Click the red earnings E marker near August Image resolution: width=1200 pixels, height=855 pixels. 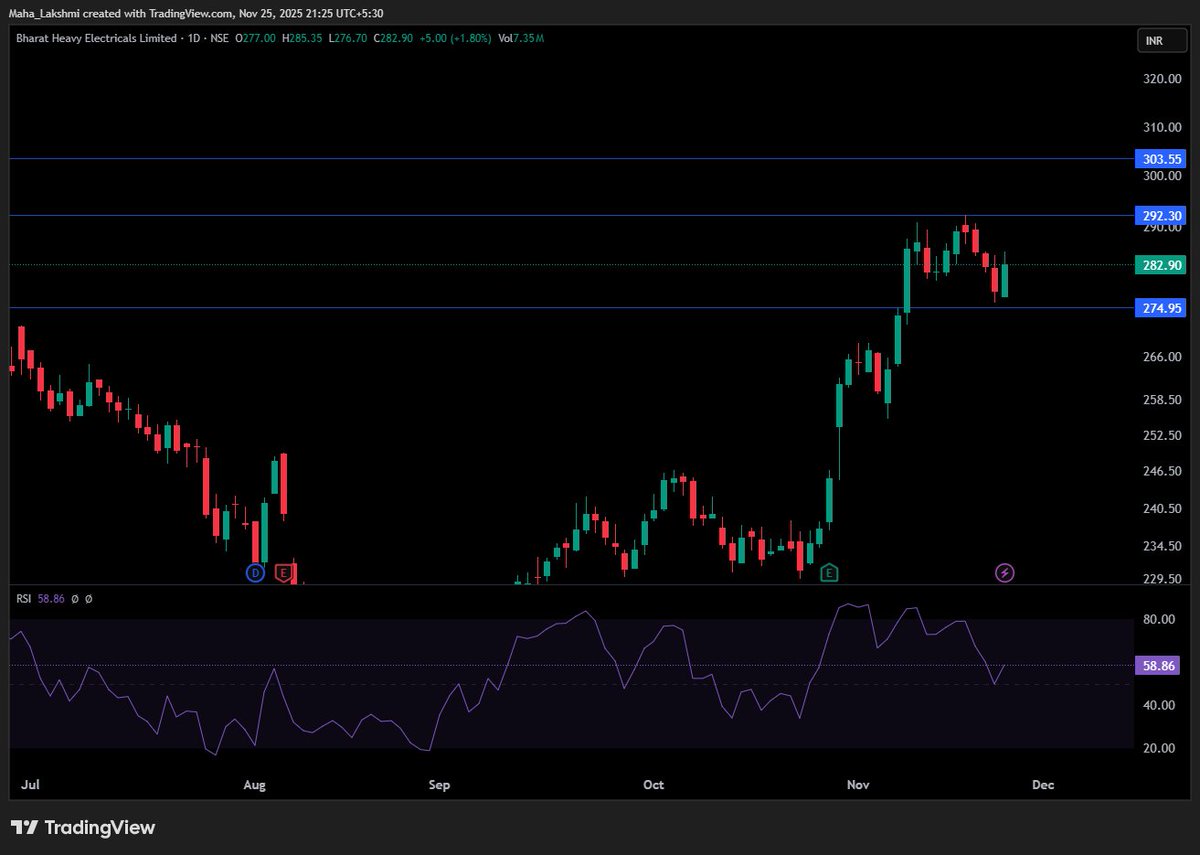point(284,573)
